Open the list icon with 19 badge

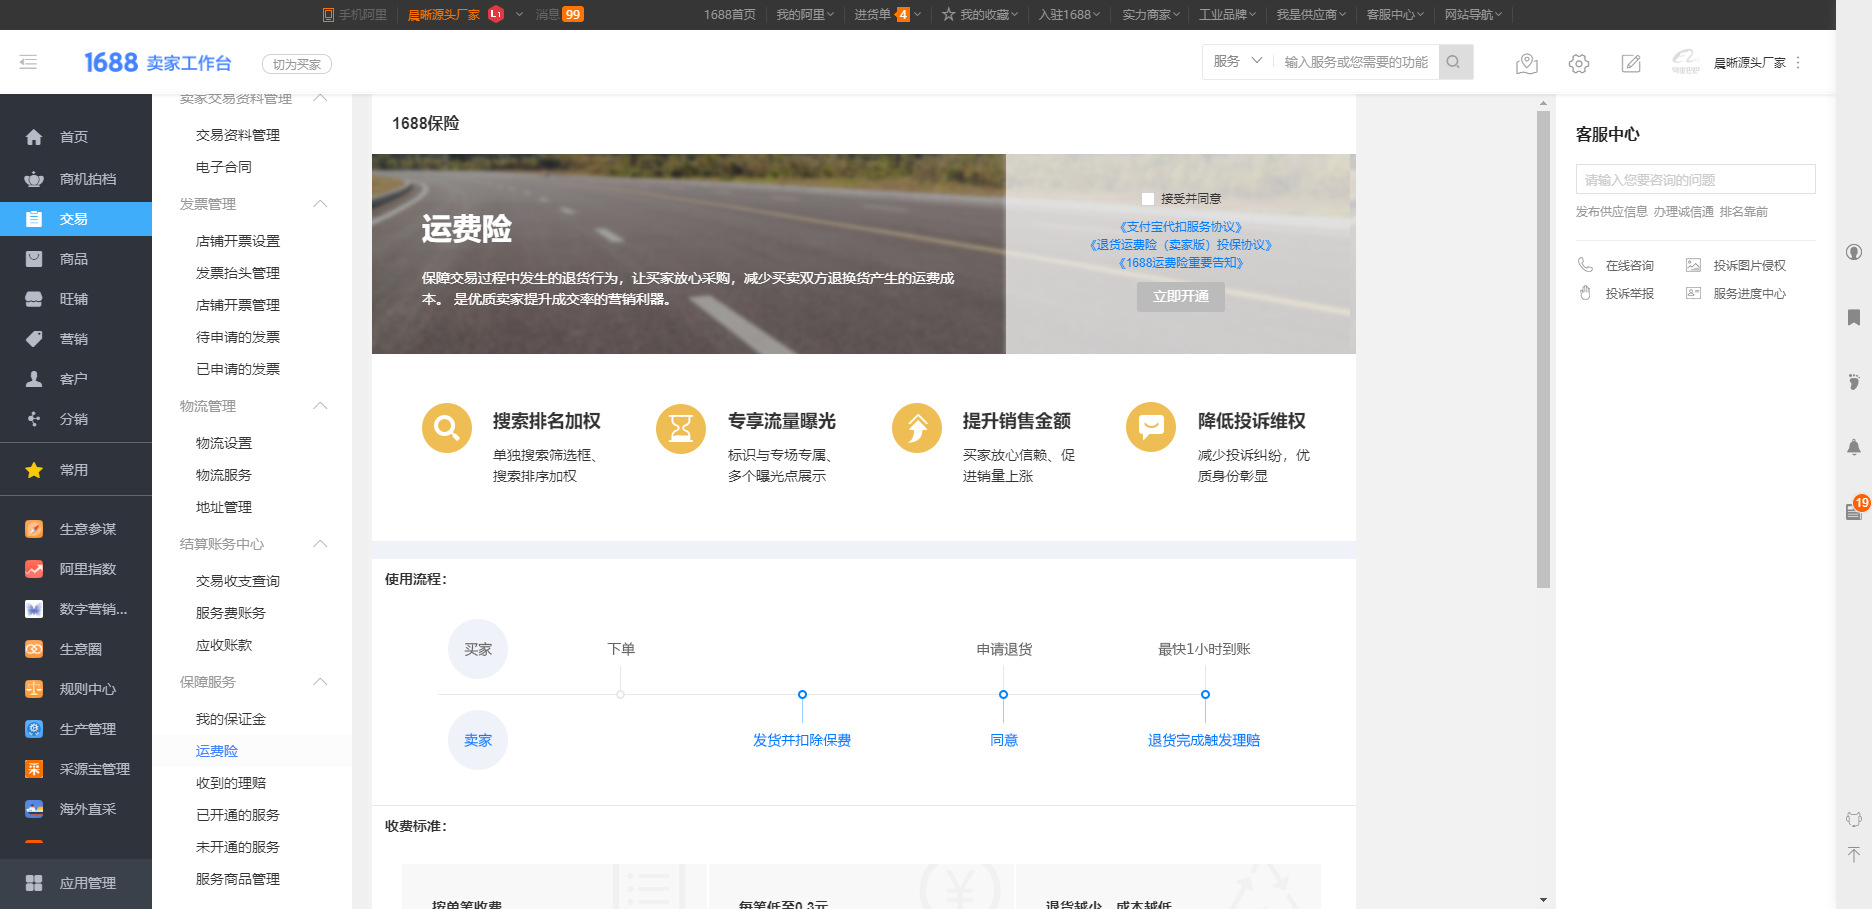pos(1854,511)
